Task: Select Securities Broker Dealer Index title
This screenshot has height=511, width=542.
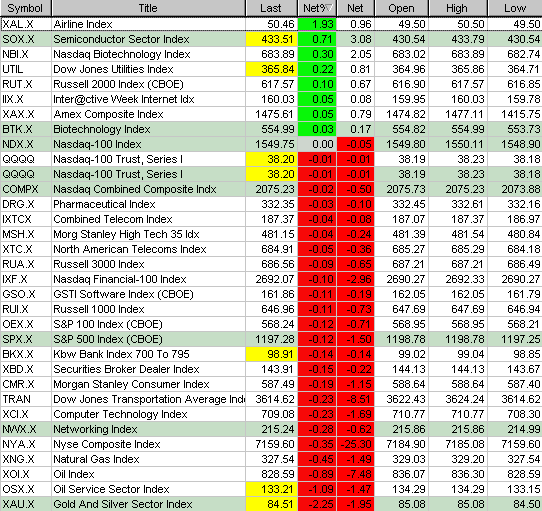Action: (x=127, y=369)
